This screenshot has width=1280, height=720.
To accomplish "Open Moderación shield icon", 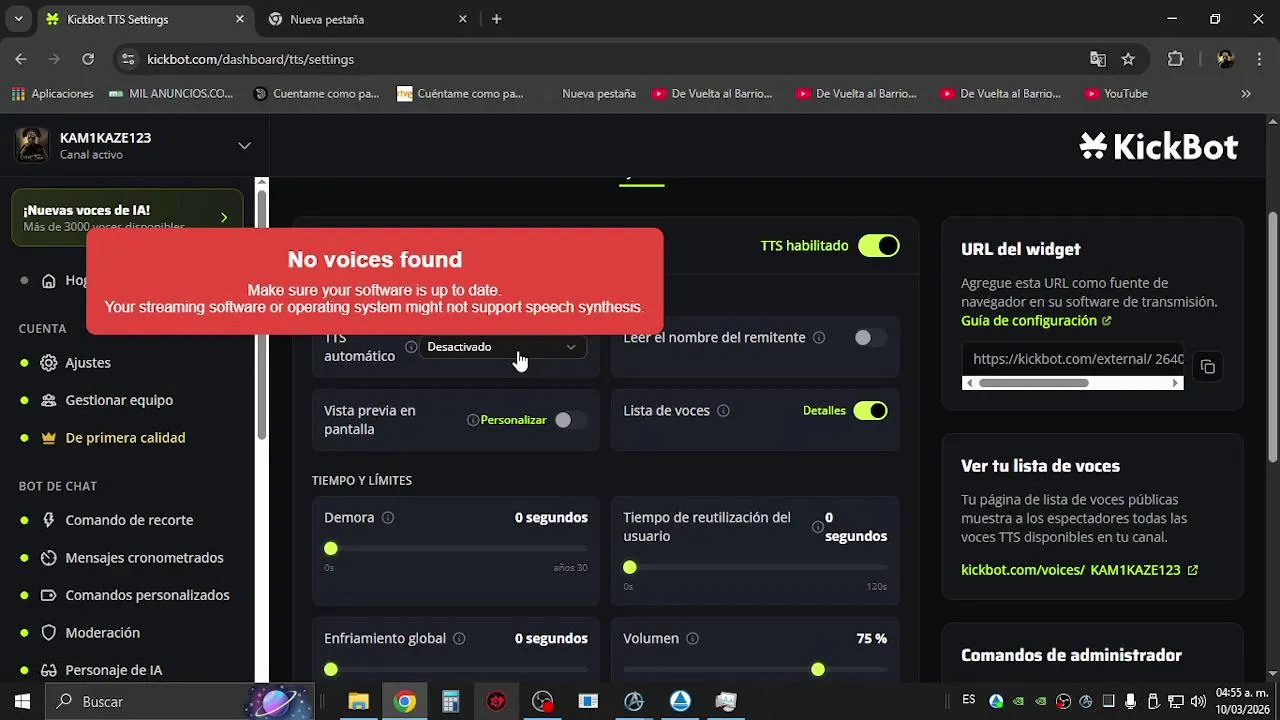I will 48,633.
